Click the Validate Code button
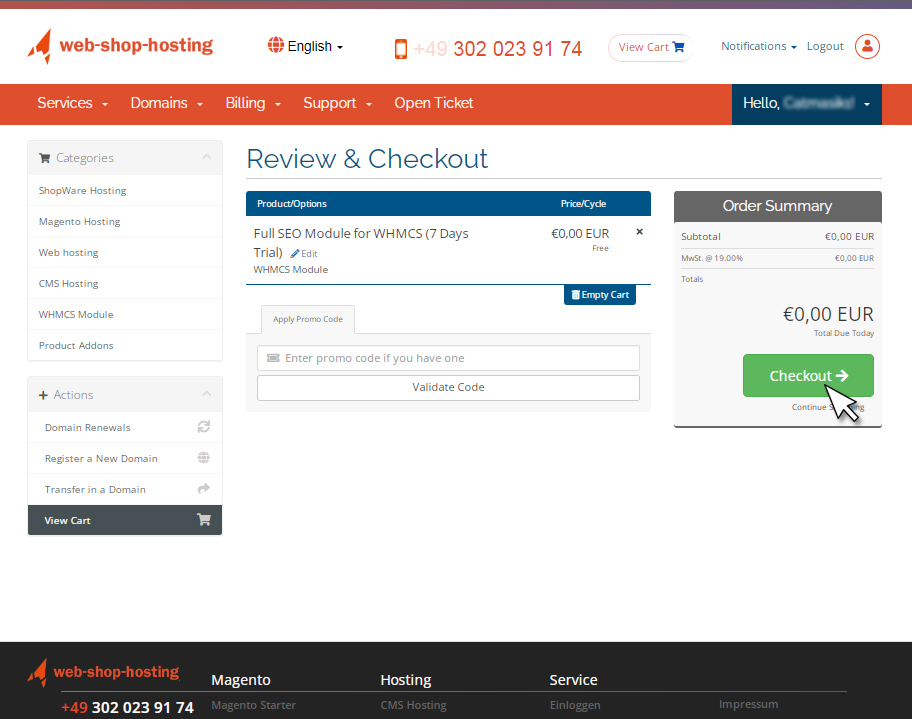Image resolution: width=912 pixels, height=719 pixels. coord(448,387)
